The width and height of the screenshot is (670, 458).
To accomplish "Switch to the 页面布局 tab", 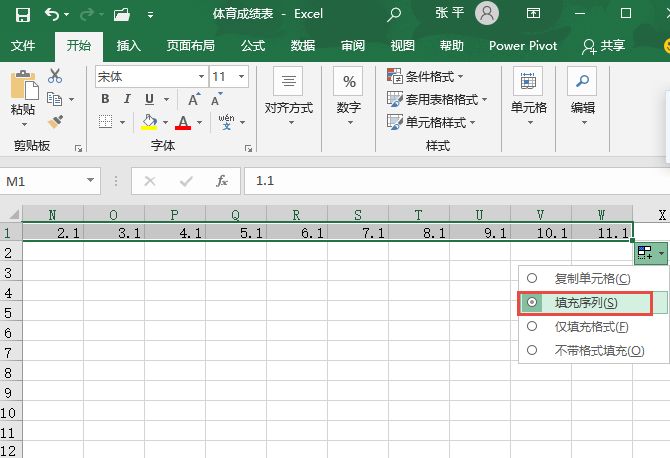I will coord(191,45).
